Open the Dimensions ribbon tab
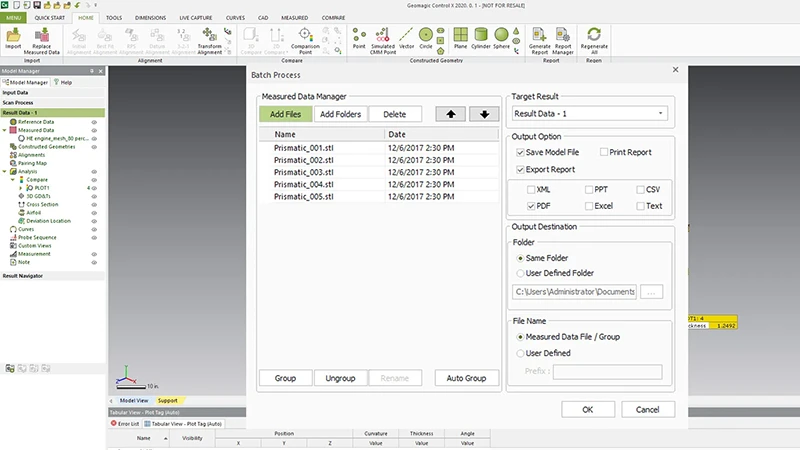This screenshot has width=800, height=450. 150,18
